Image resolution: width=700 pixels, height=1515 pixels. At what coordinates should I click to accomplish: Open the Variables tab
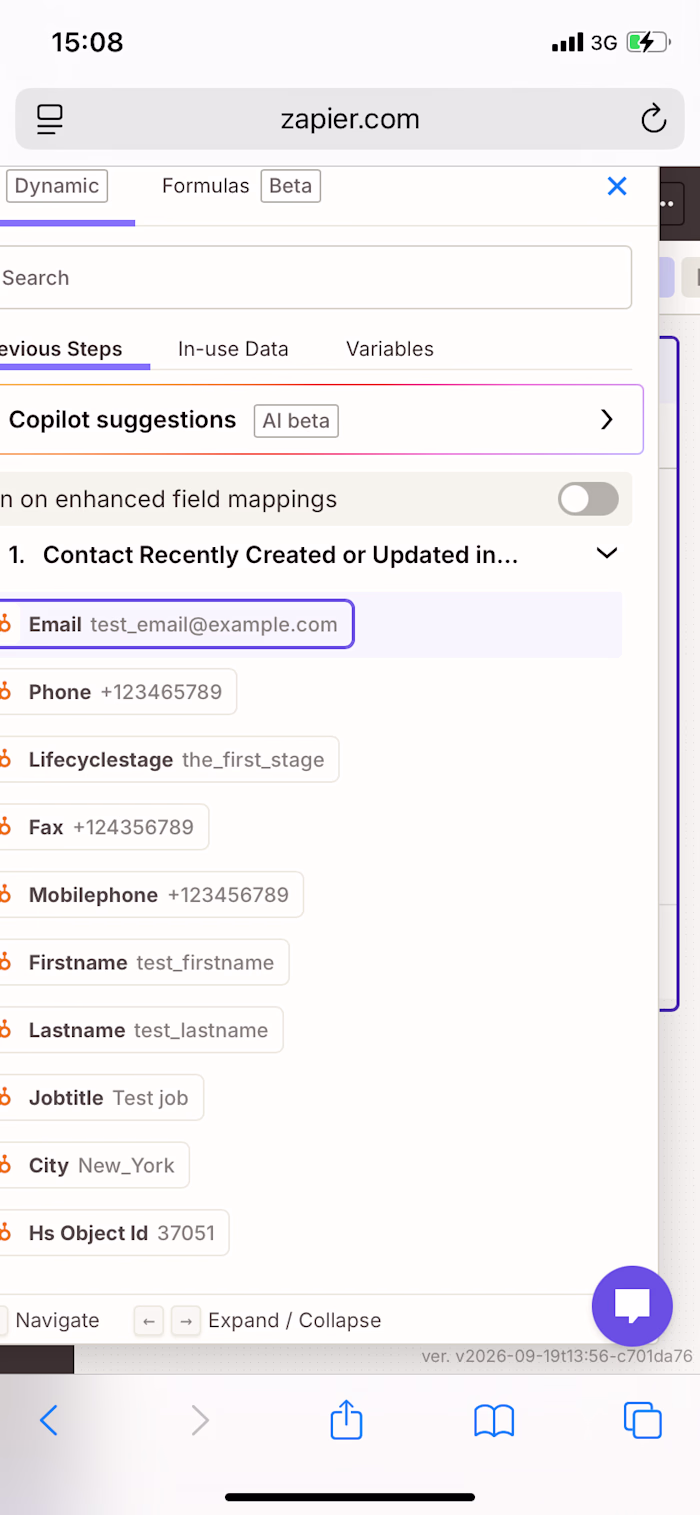(x=390, y=349)
